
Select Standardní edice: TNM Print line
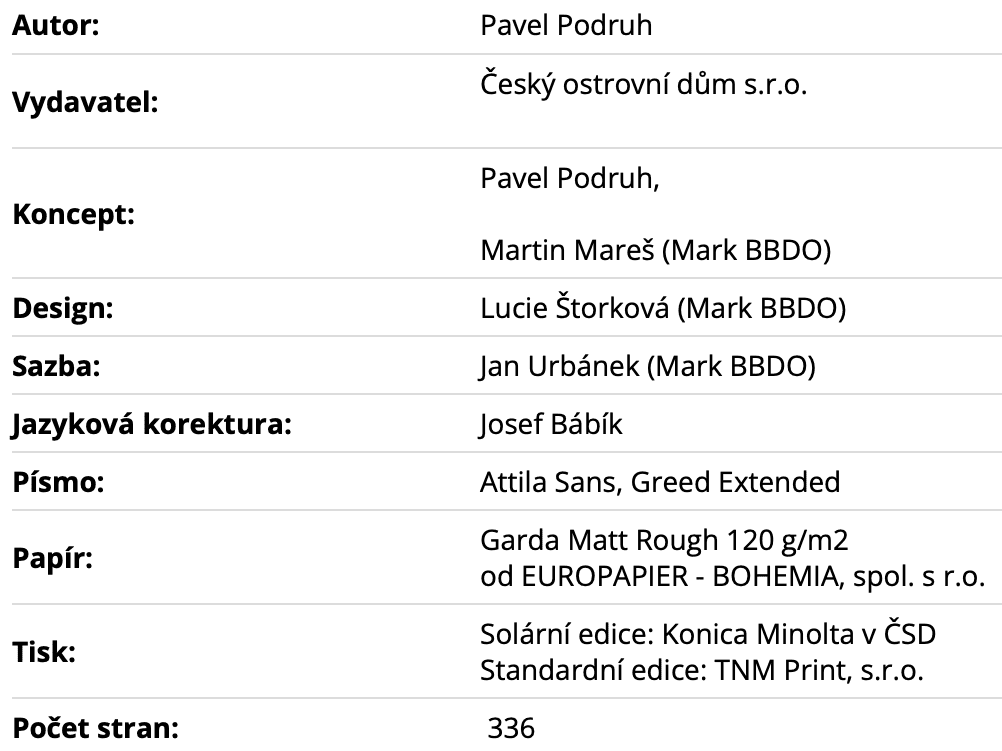[x=702, y=670]
